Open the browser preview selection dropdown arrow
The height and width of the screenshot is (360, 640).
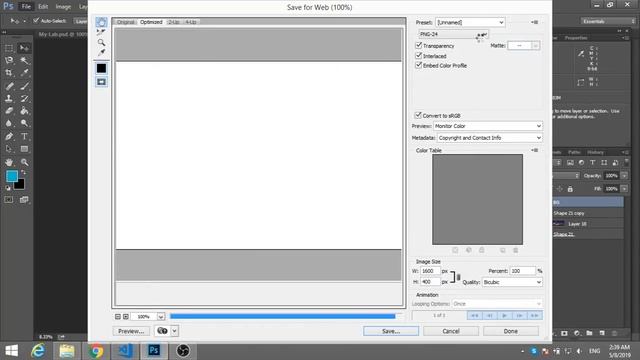pos(174,331)
